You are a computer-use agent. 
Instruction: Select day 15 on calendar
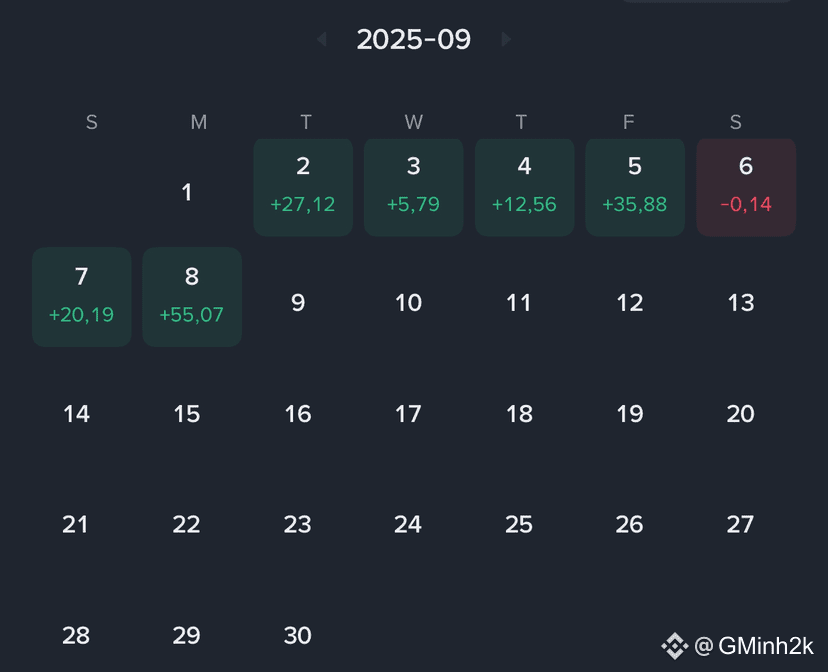pyautogui.click(x=187, y=413)
